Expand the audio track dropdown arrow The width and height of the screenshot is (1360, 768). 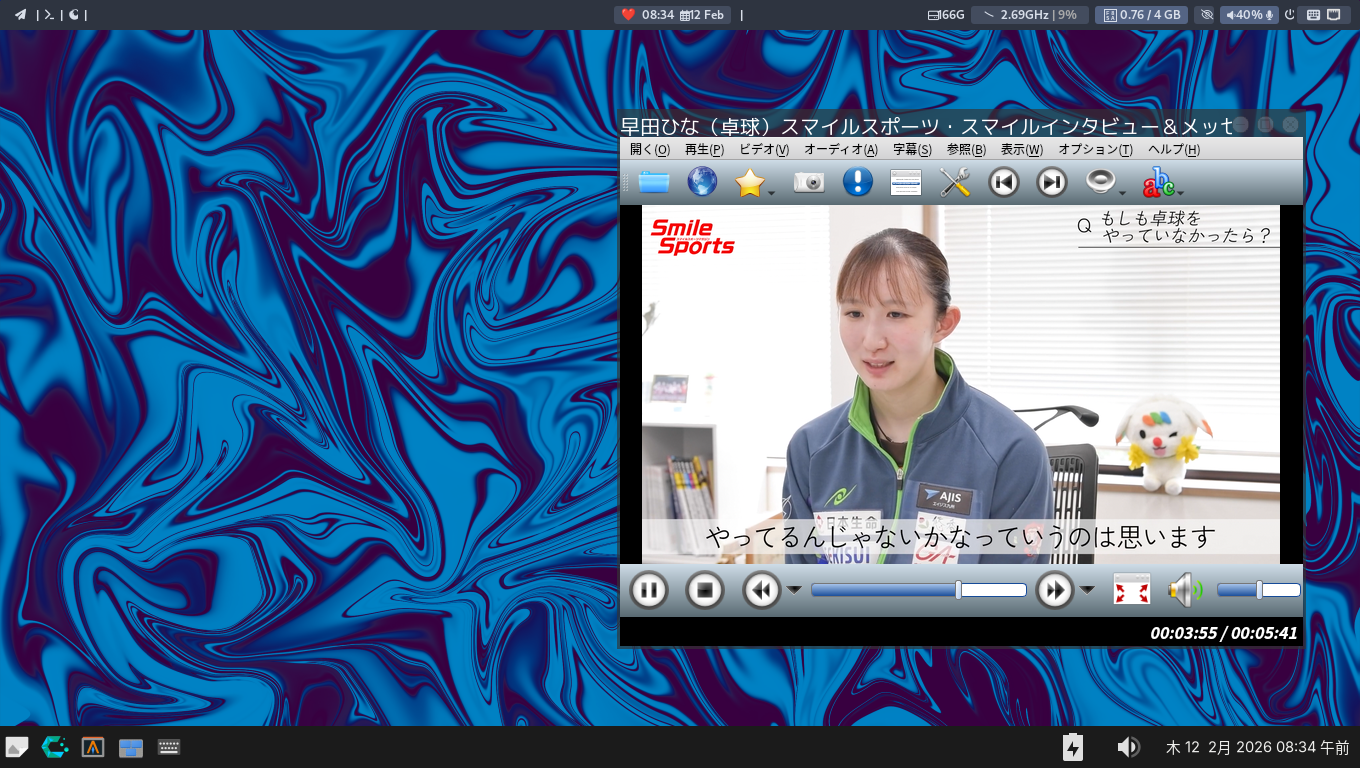tap(1122, 191)
